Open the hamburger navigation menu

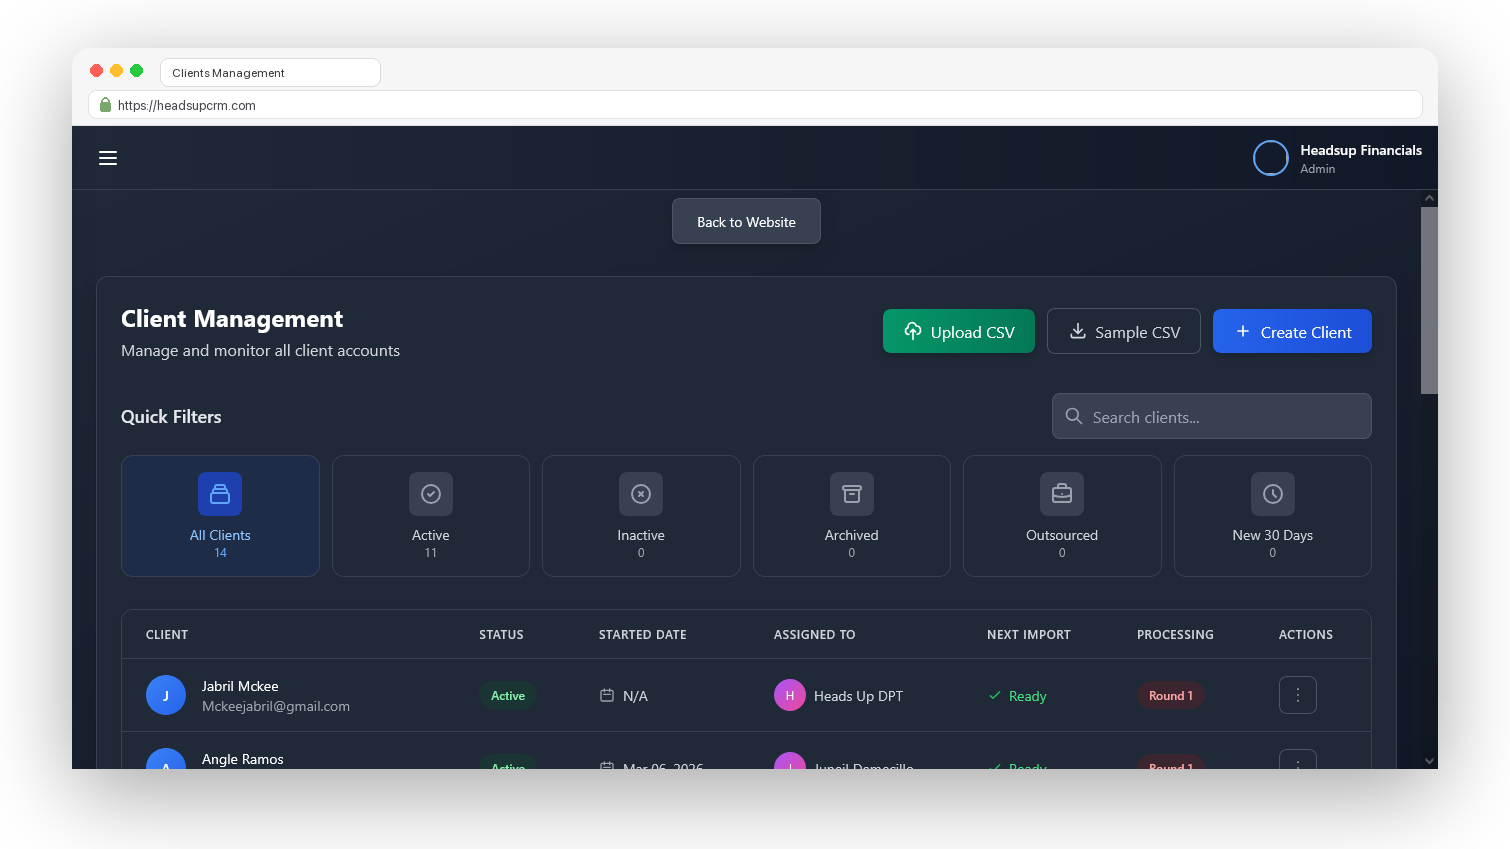(108, 158)
